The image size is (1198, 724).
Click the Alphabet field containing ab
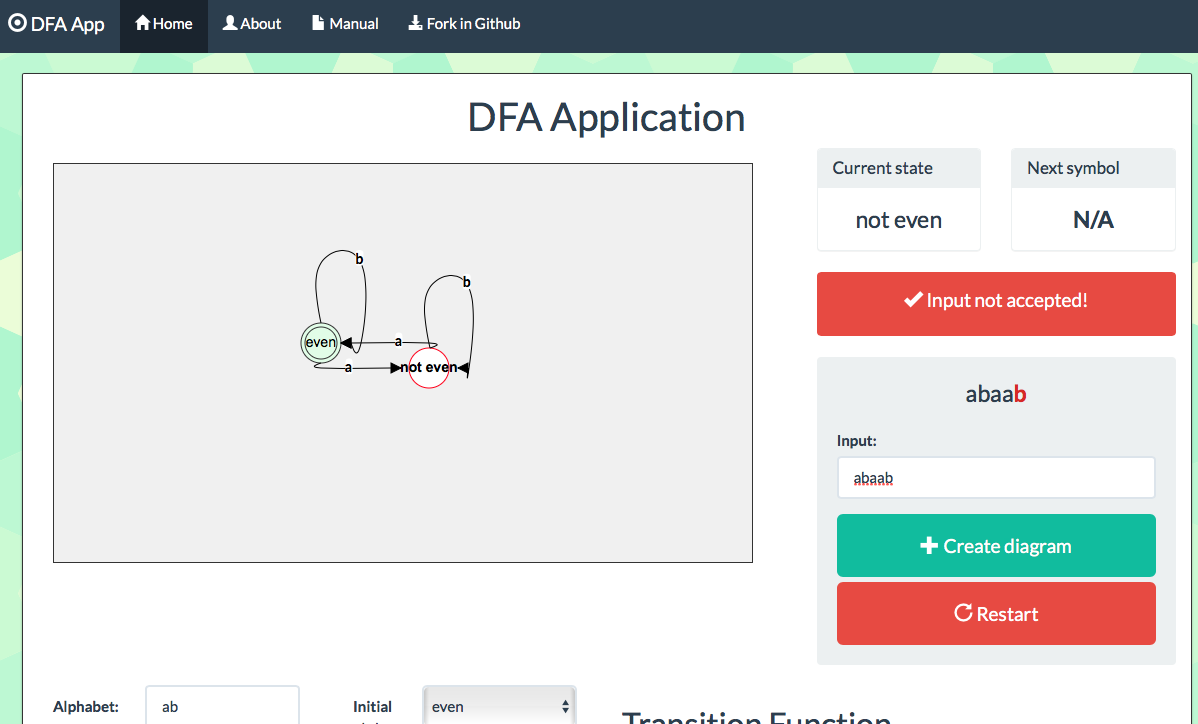(x=222, y=706)
